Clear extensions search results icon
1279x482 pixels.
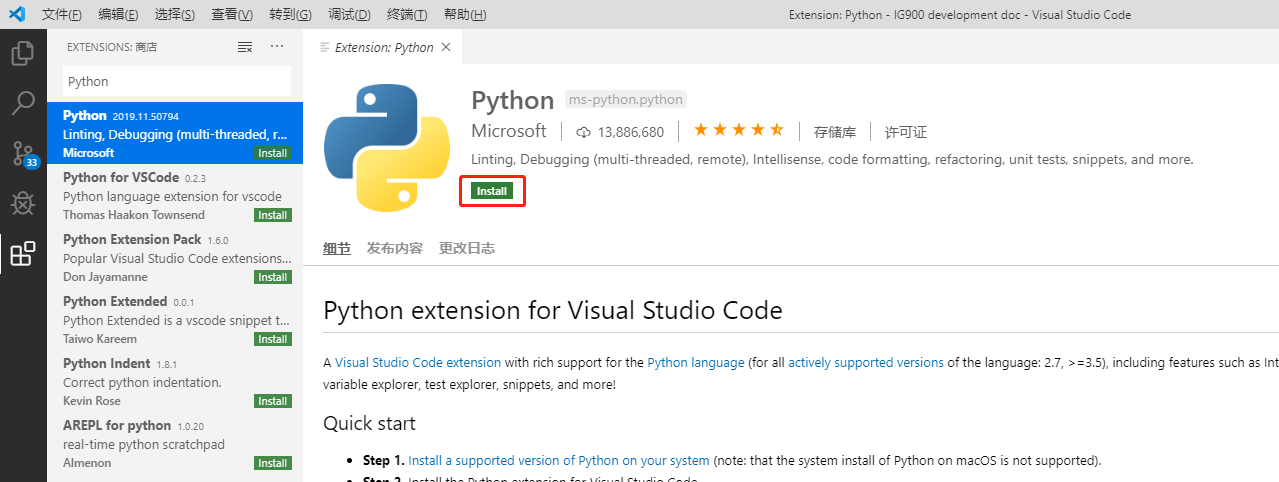[245, 47]
